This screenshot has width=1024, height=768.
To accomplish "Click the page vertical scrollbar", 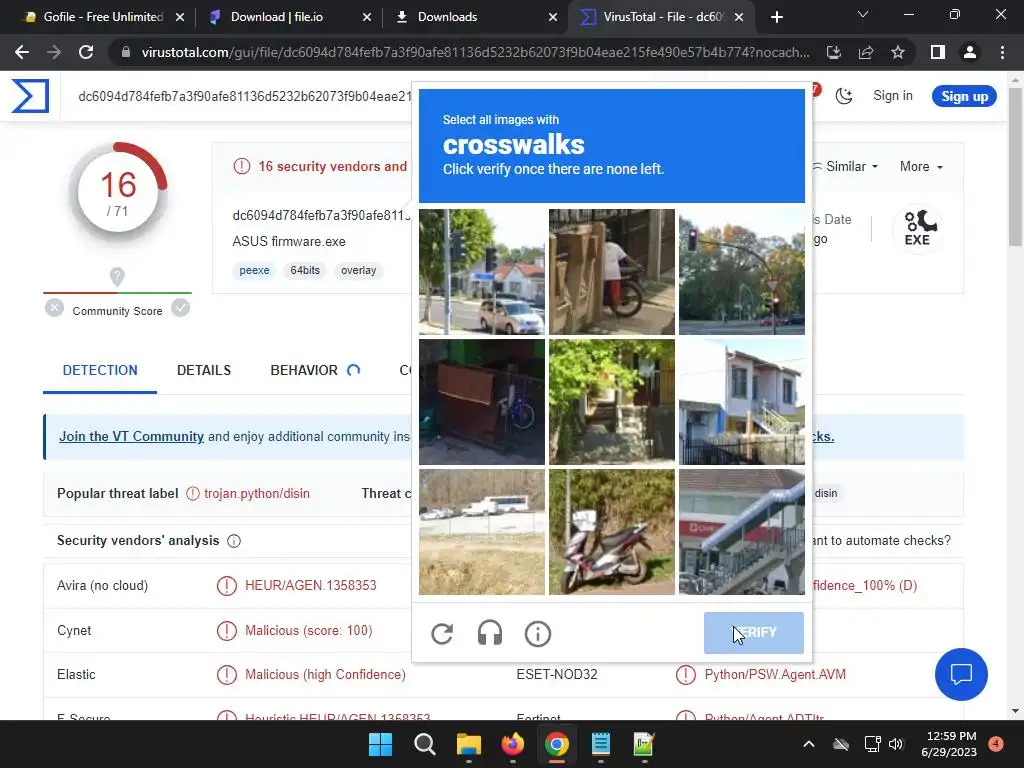I will point(1015,167).
